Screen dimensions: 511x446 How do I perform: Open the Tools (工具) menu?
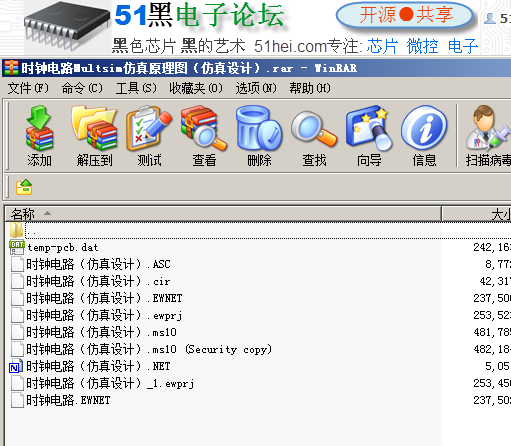[136, 88]
